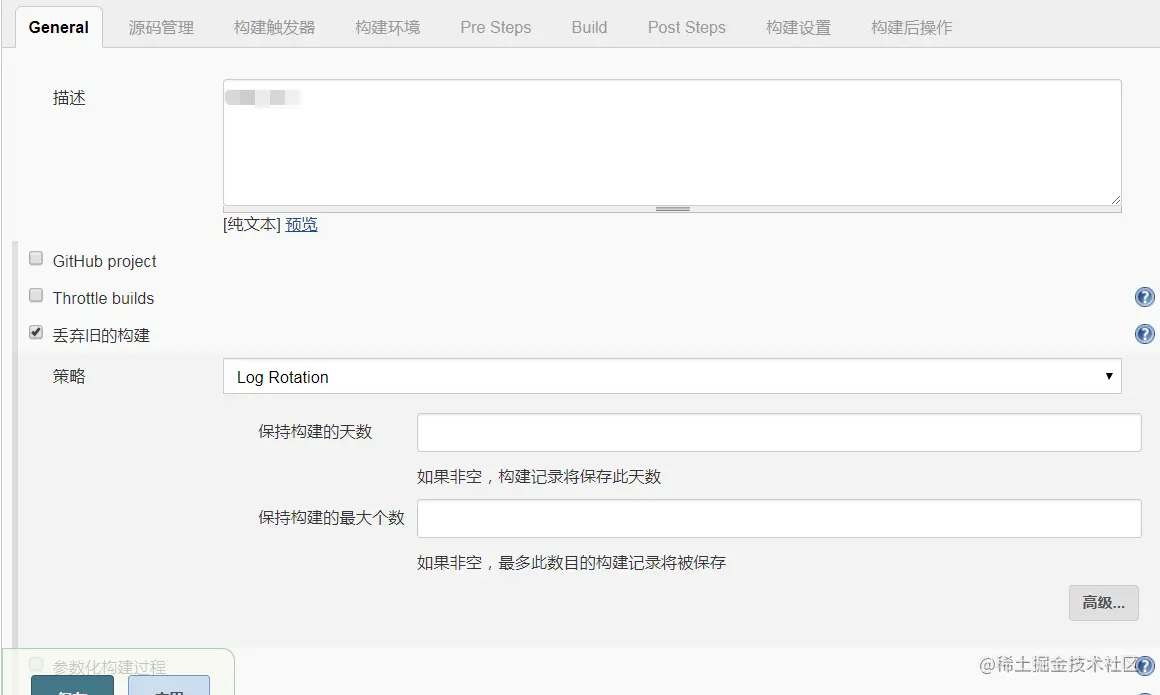This screenshot has width=1160, height=695.
Task: Focus the 保持构建的天数 input field
Action: click(x=780, y=432)
